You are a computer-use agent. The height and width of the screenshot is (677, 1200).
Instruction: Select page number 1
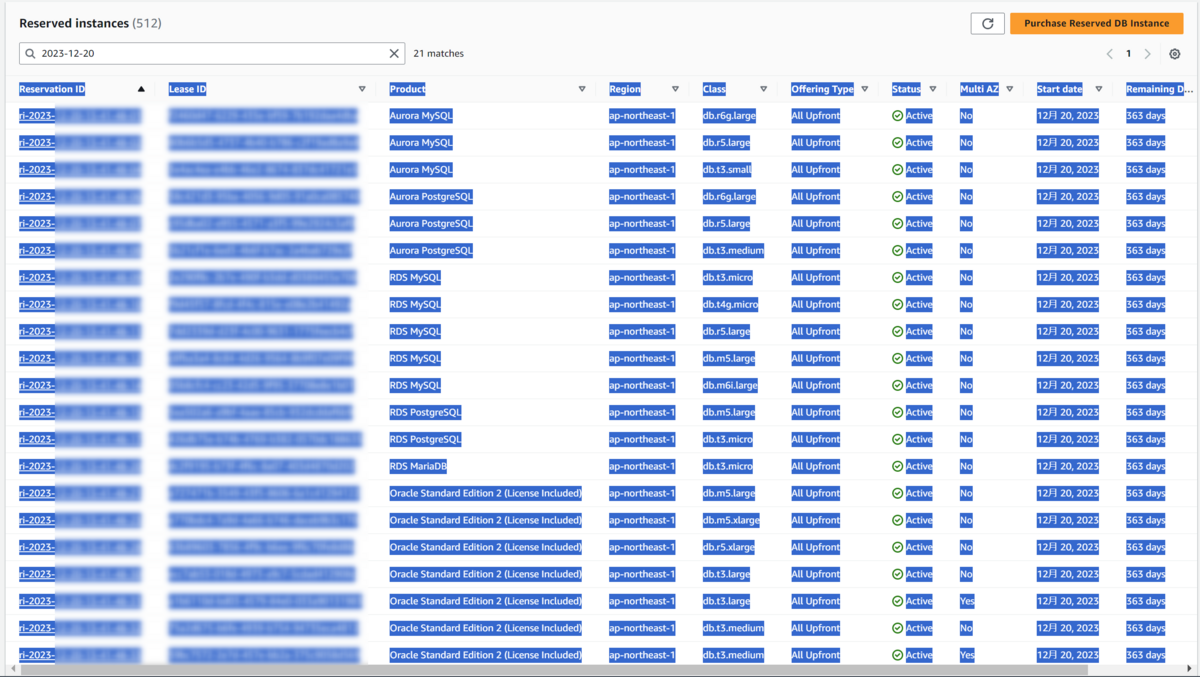1128,54
